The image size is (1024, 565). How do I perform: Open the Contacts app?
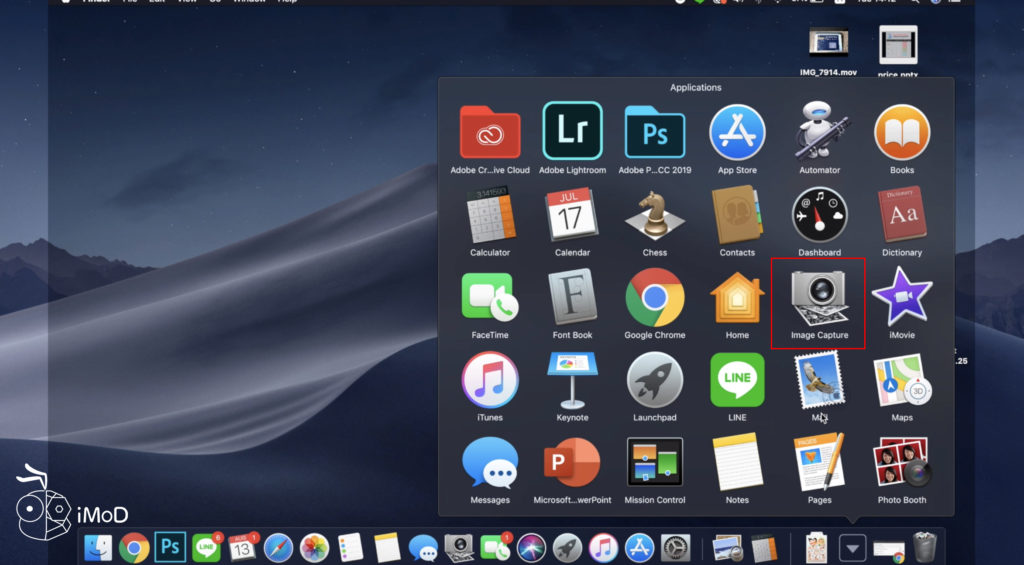click(737, 215)
